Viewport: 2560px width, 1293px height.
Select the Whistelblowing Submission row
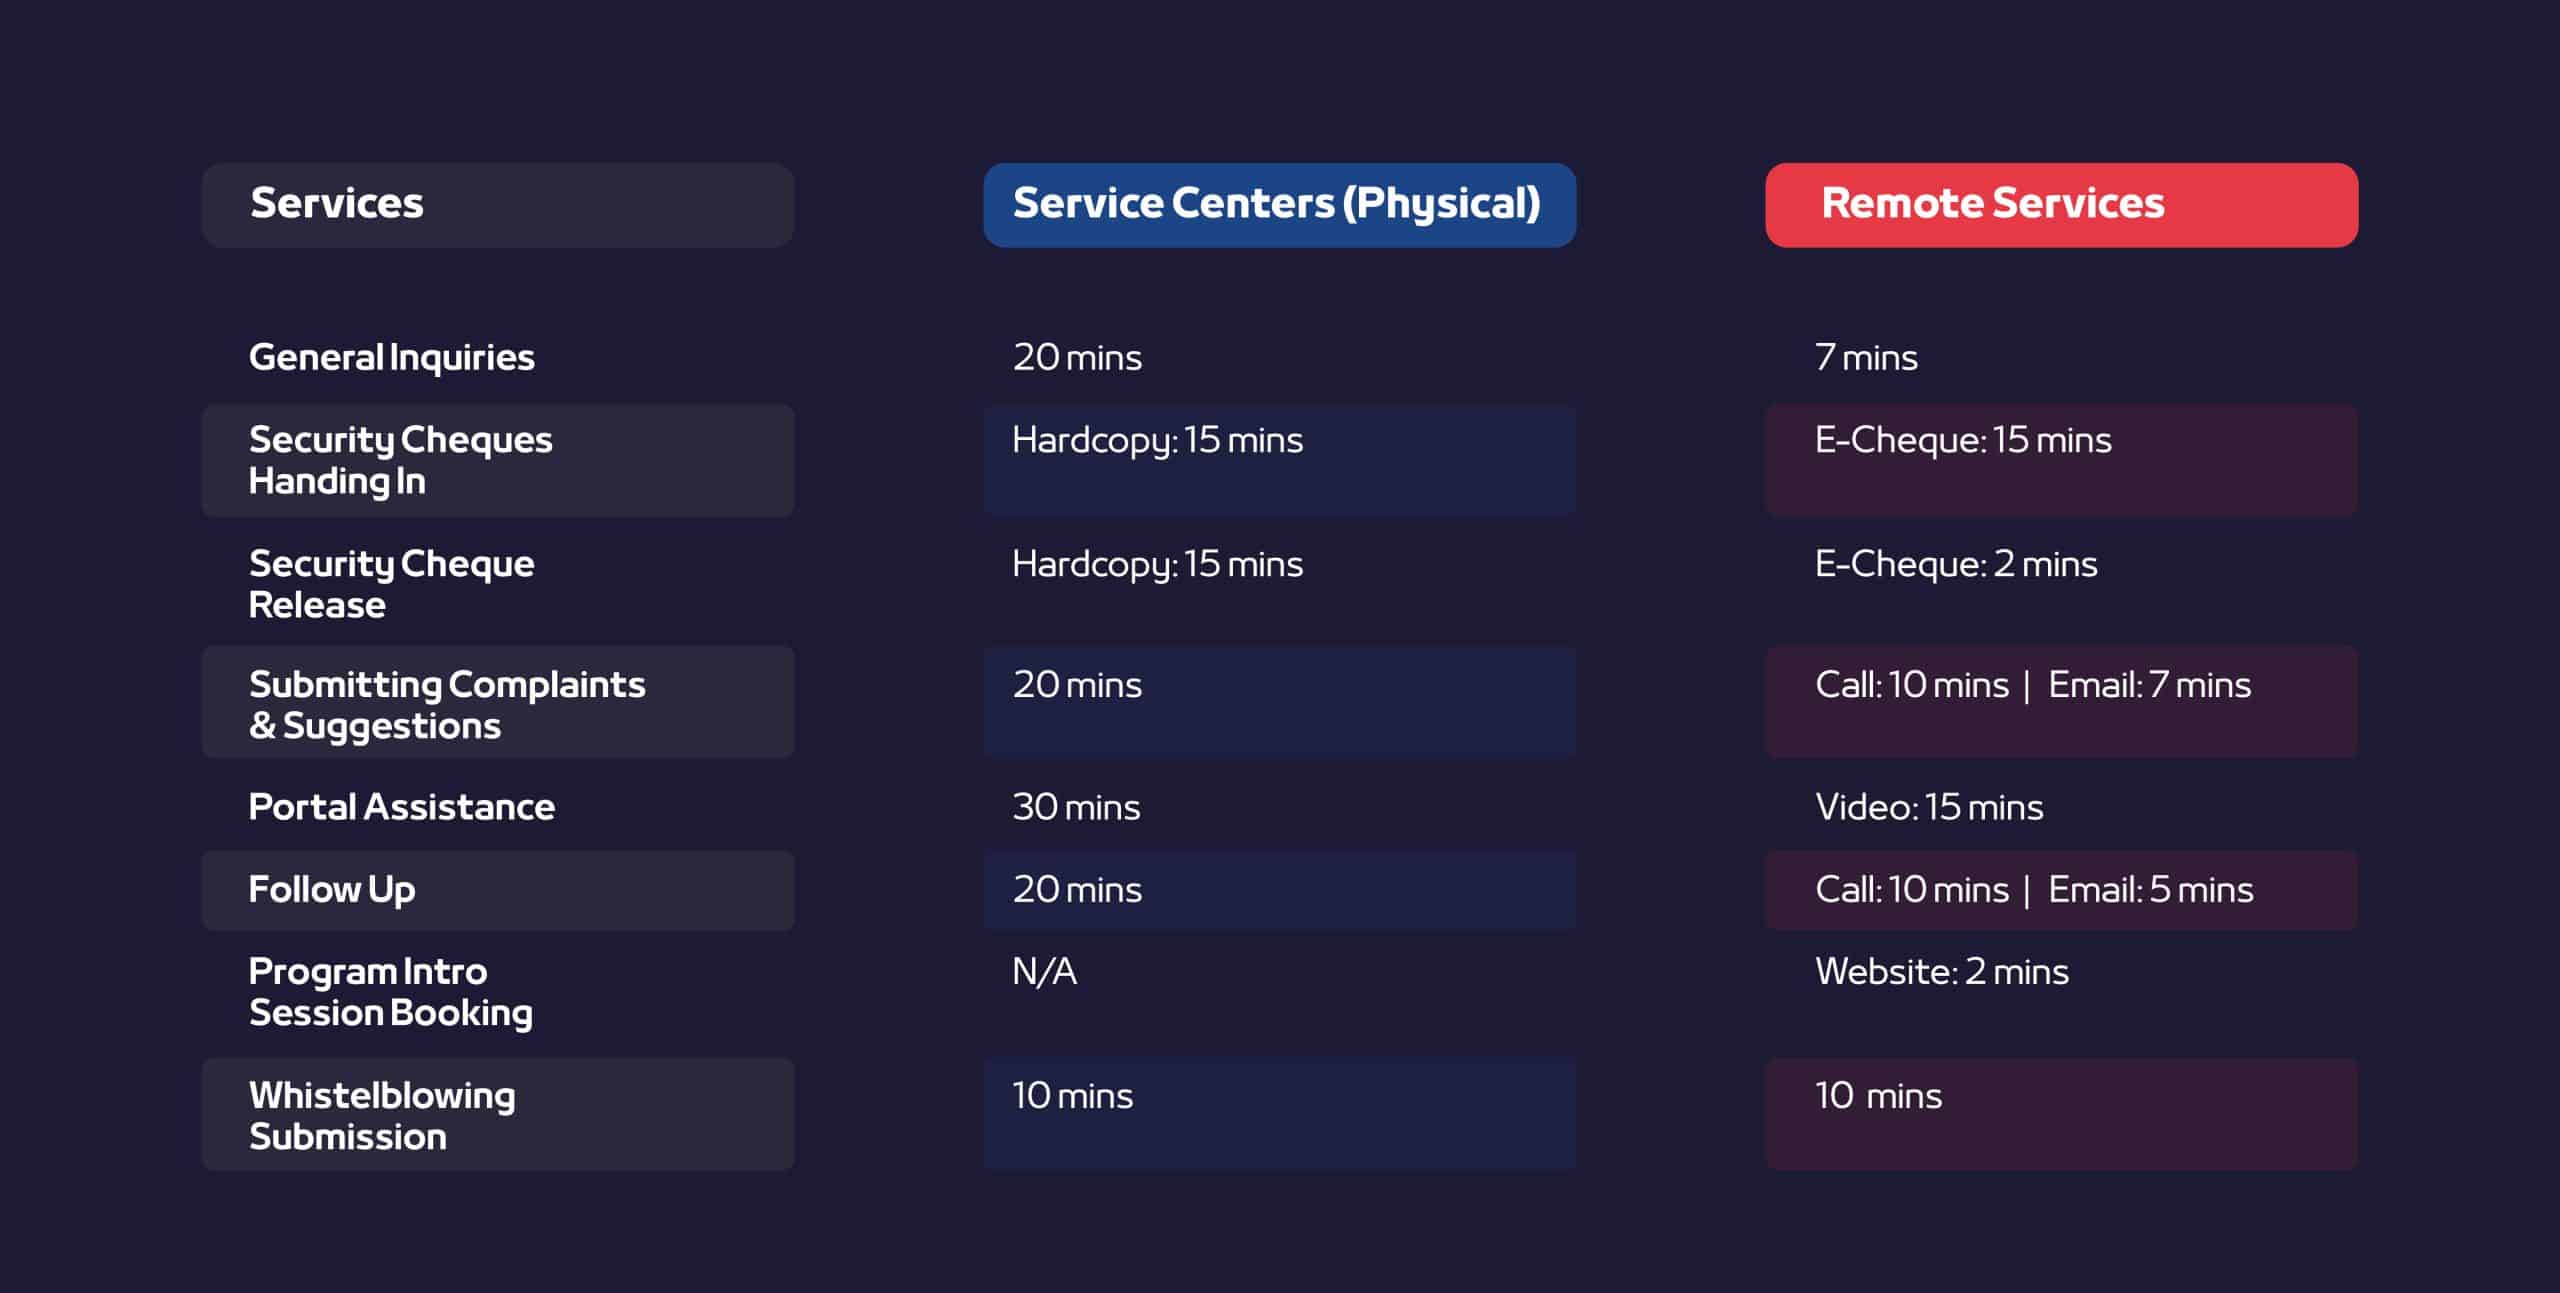(x=381, y=1115)
